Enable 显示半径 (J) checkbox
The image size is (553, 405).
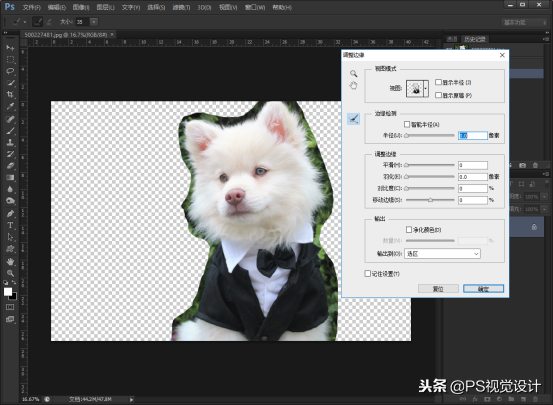438,82
